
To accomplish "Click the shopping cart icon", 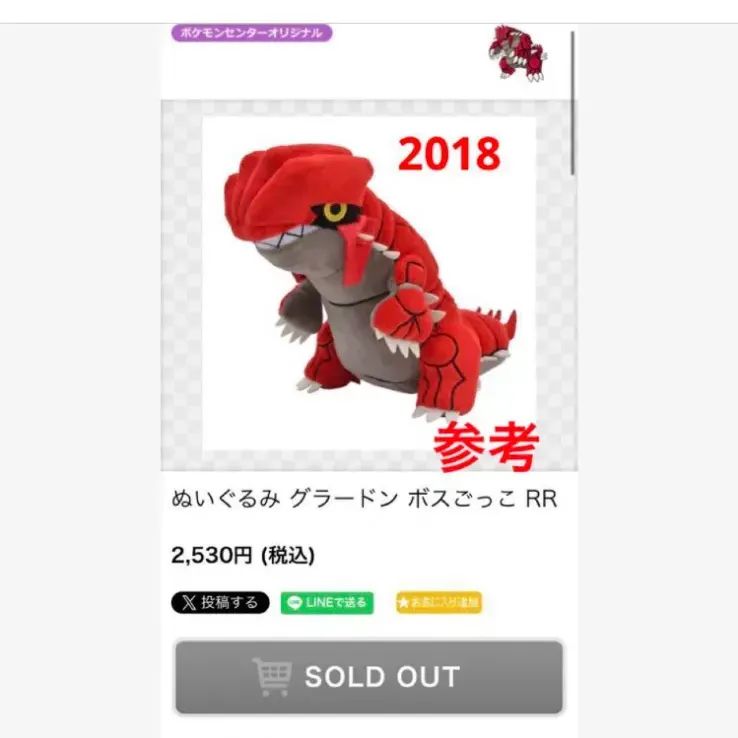I will (272, 677).
